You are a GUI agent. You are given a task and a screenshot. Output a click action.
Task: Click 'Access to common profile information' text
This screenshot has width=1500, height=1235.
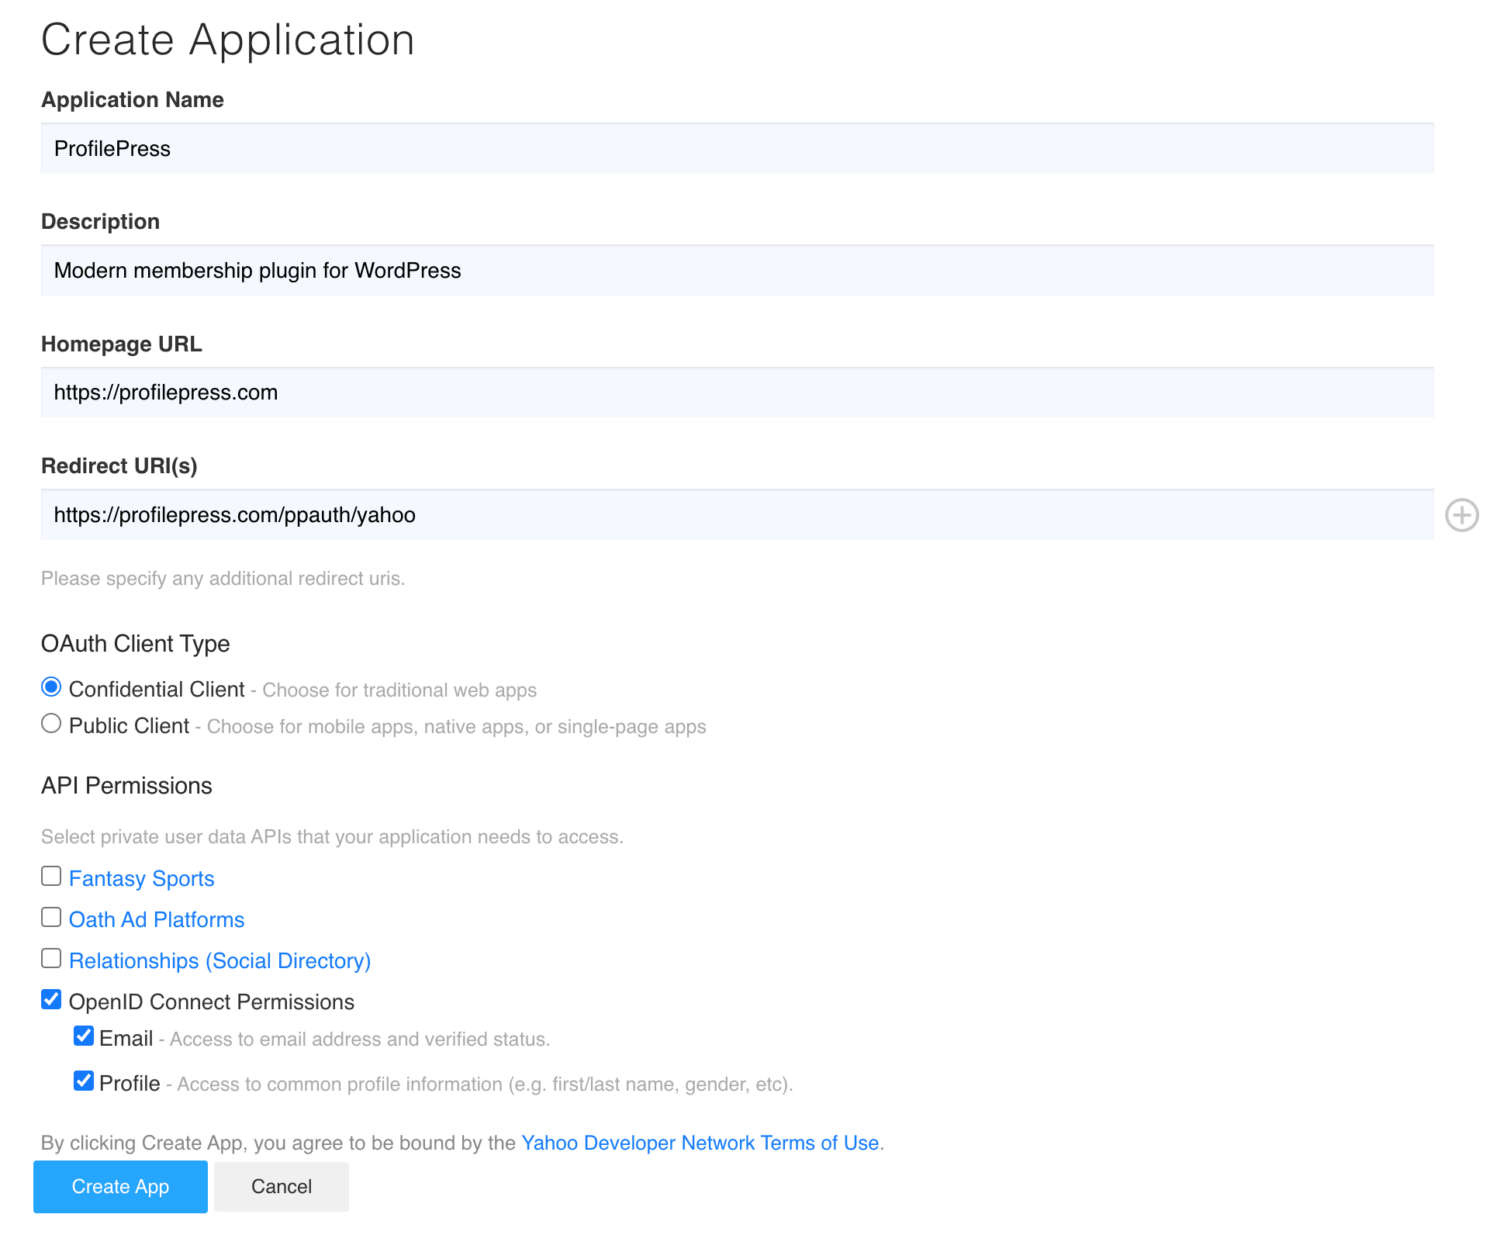[x=485, y=1084]
